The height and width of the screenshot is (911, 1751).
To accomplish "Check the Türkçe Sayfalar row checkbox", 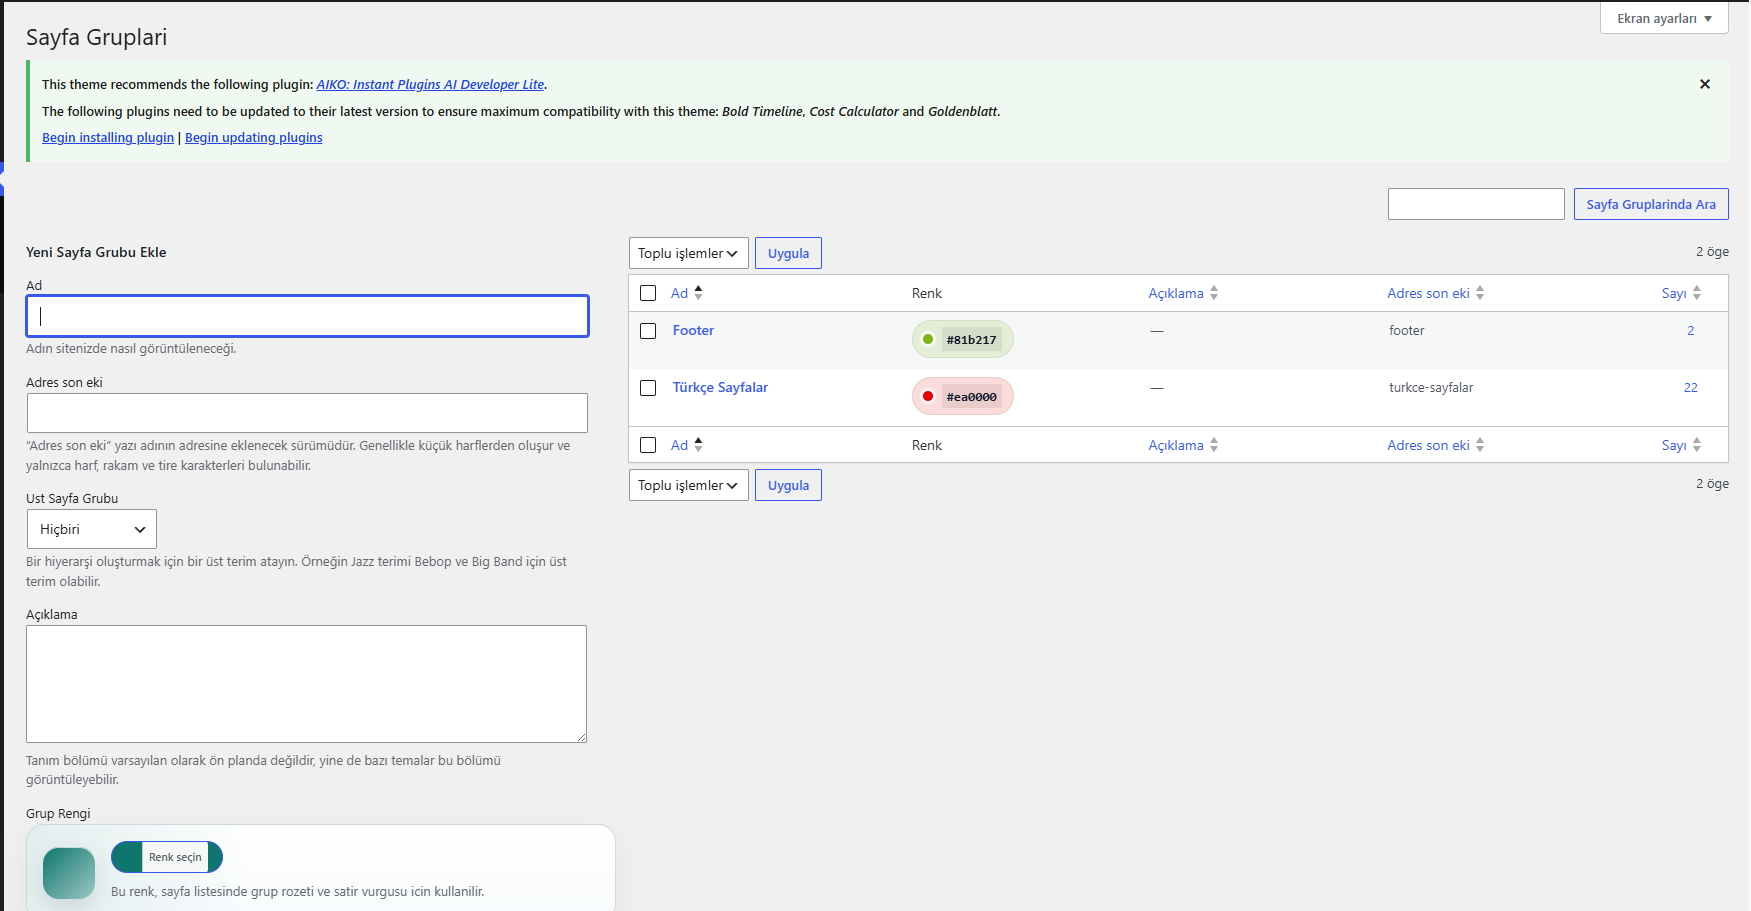I will [648, 388].
